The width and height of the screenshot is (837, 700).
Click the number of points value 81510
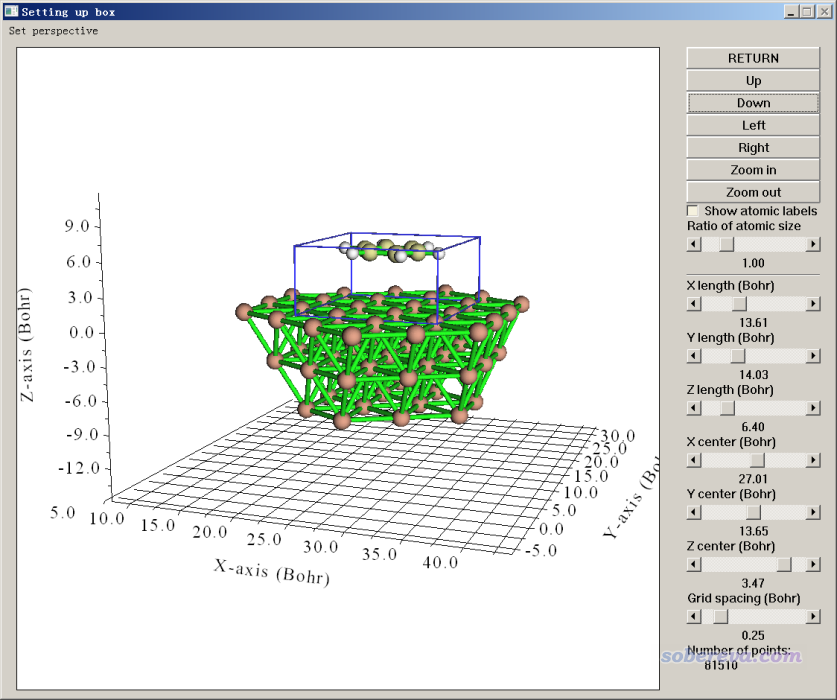tap(721, 665)
